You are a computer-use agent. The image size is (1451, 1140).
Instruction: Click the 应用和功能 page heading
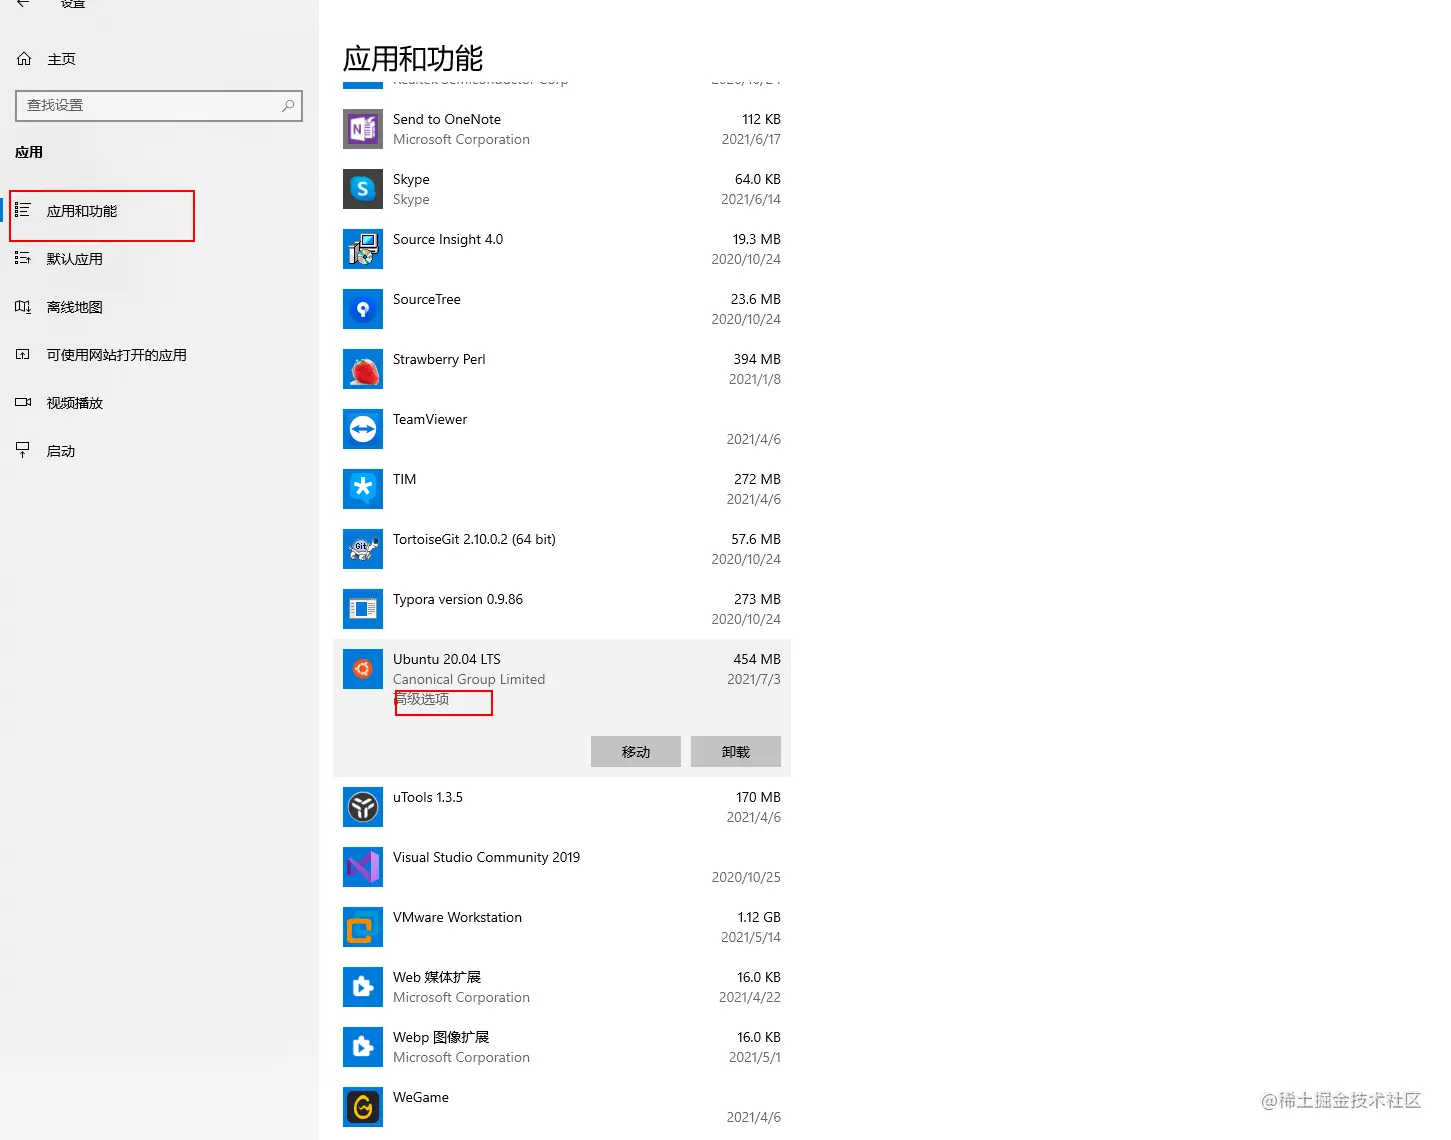point(413,58)
